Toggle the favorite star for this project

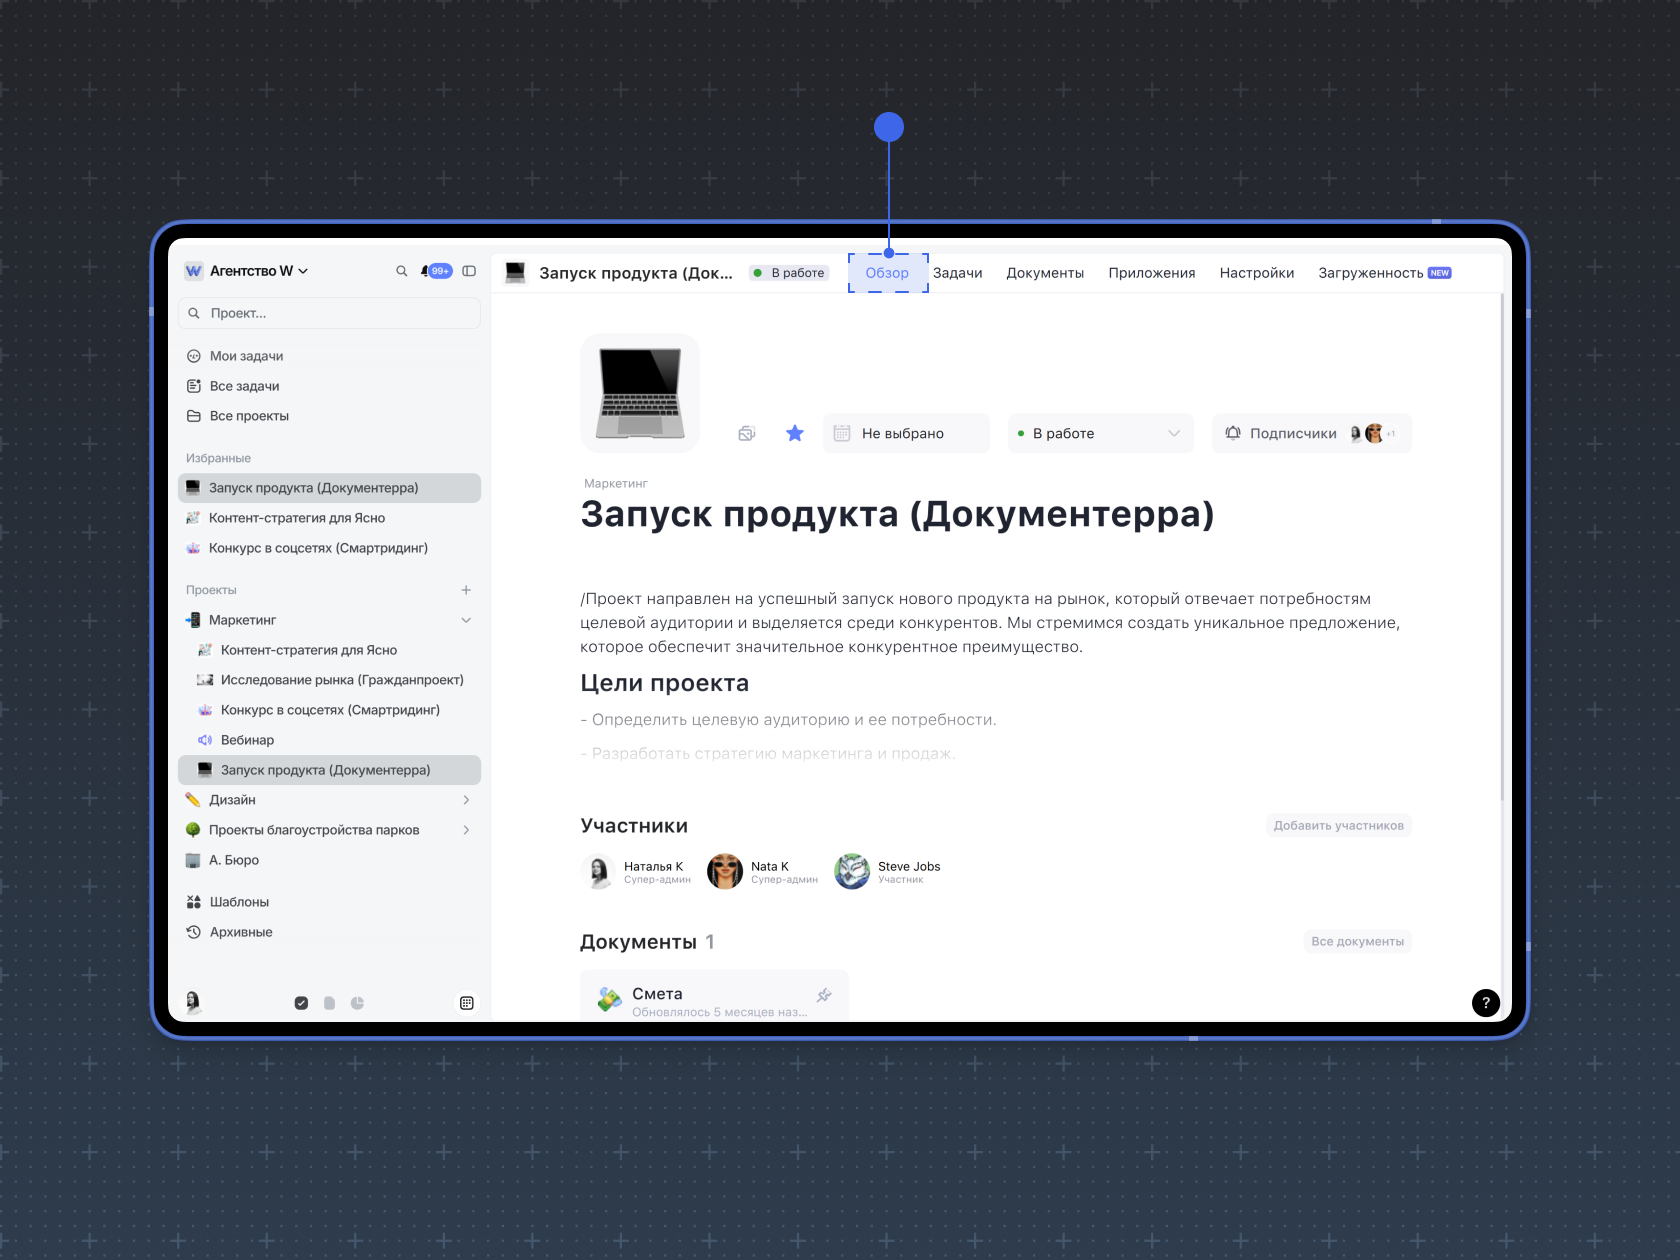point(795,433)
